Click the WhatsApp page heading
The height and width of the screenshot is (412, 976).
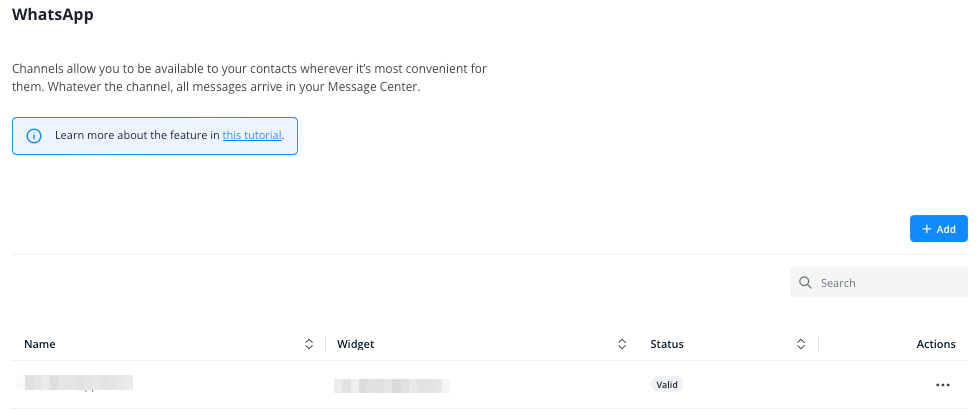pos(53,16)
